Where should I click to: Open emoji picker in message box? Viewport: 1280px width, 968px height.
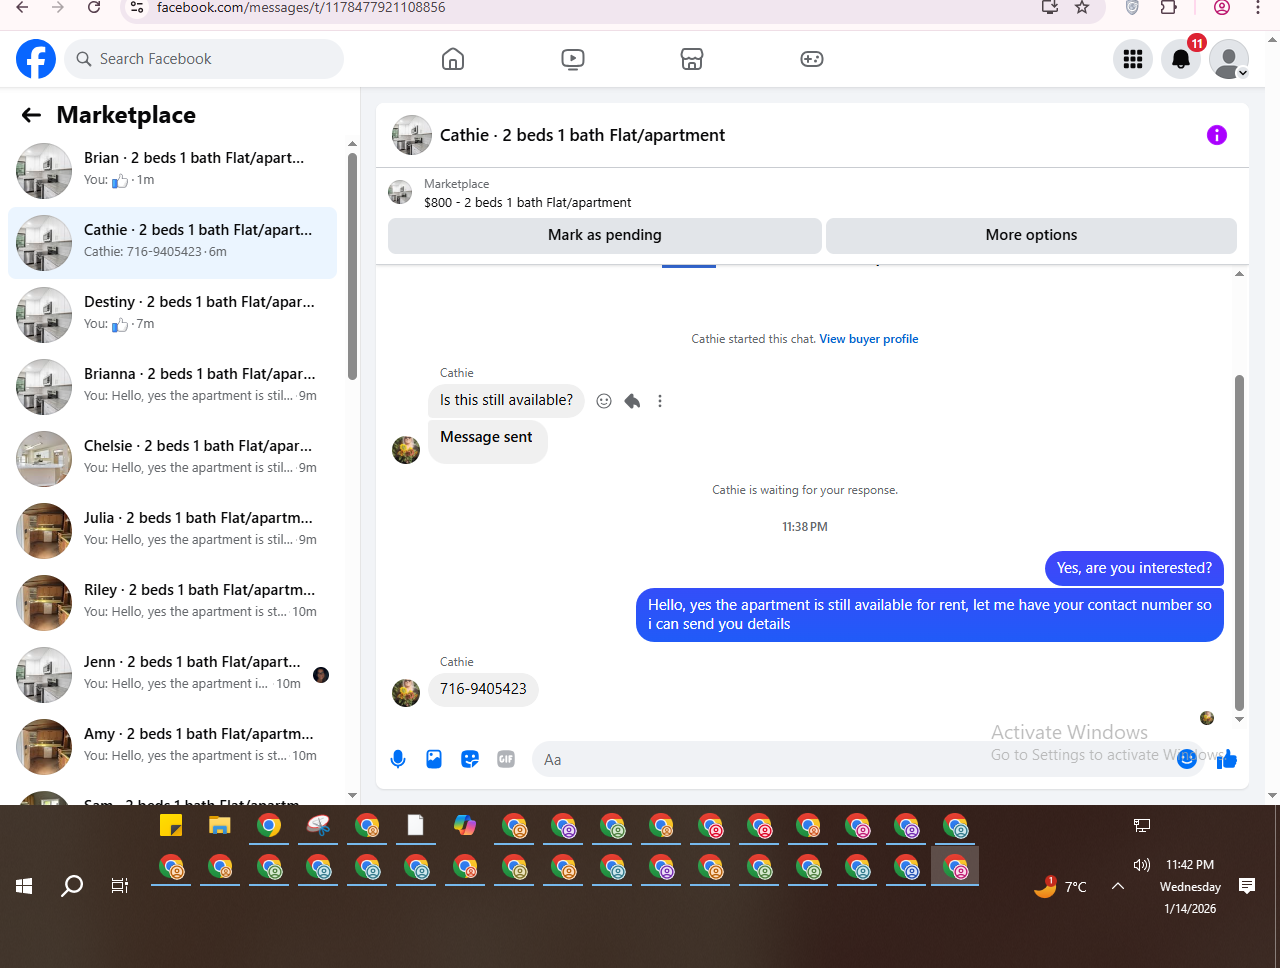1186,759
